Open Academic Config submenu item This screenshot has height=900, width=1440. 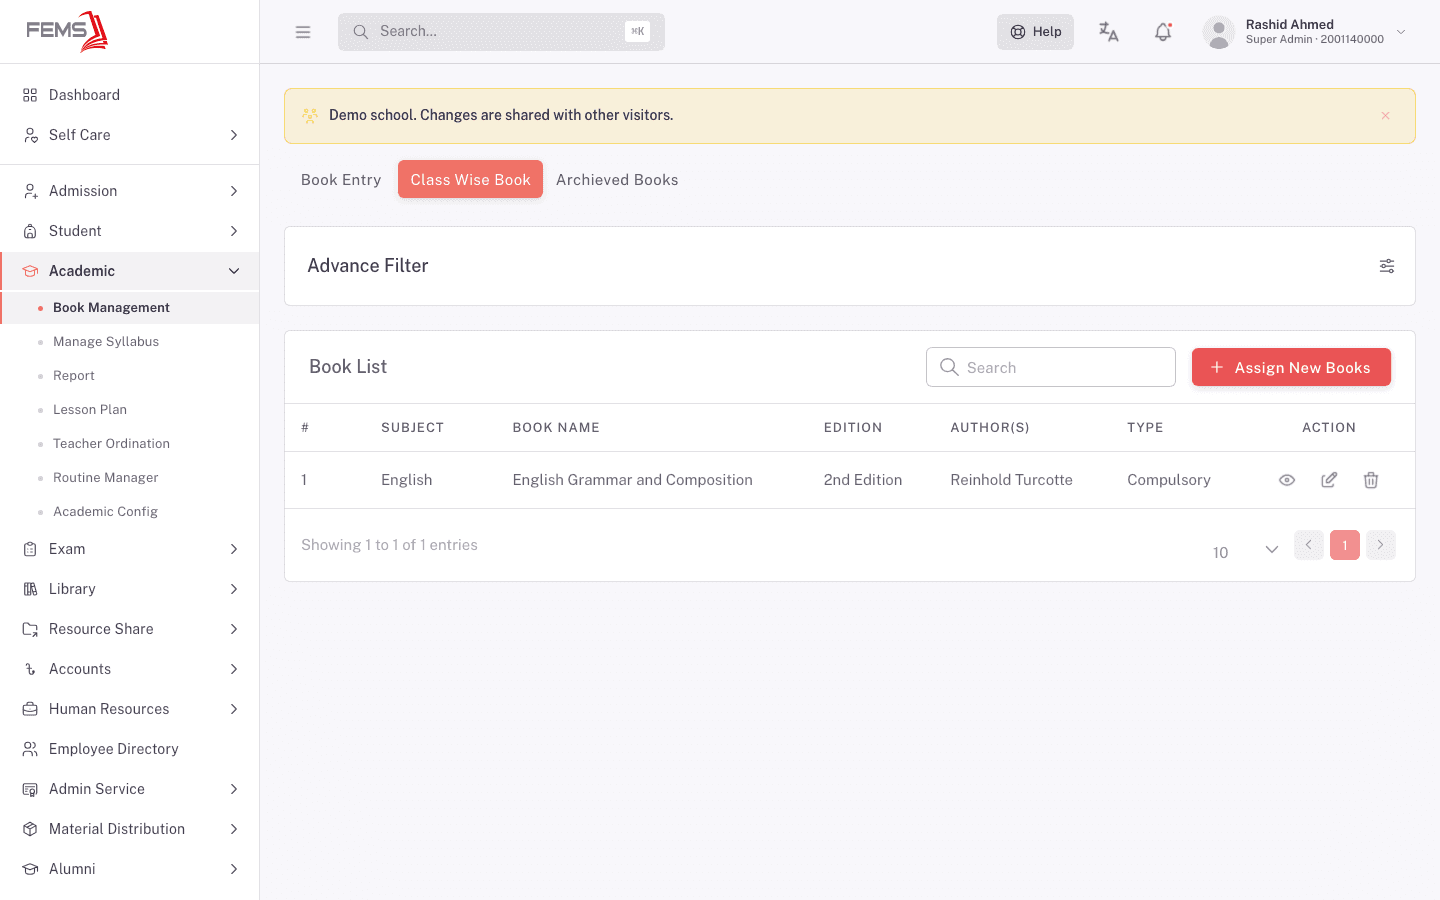105,512
